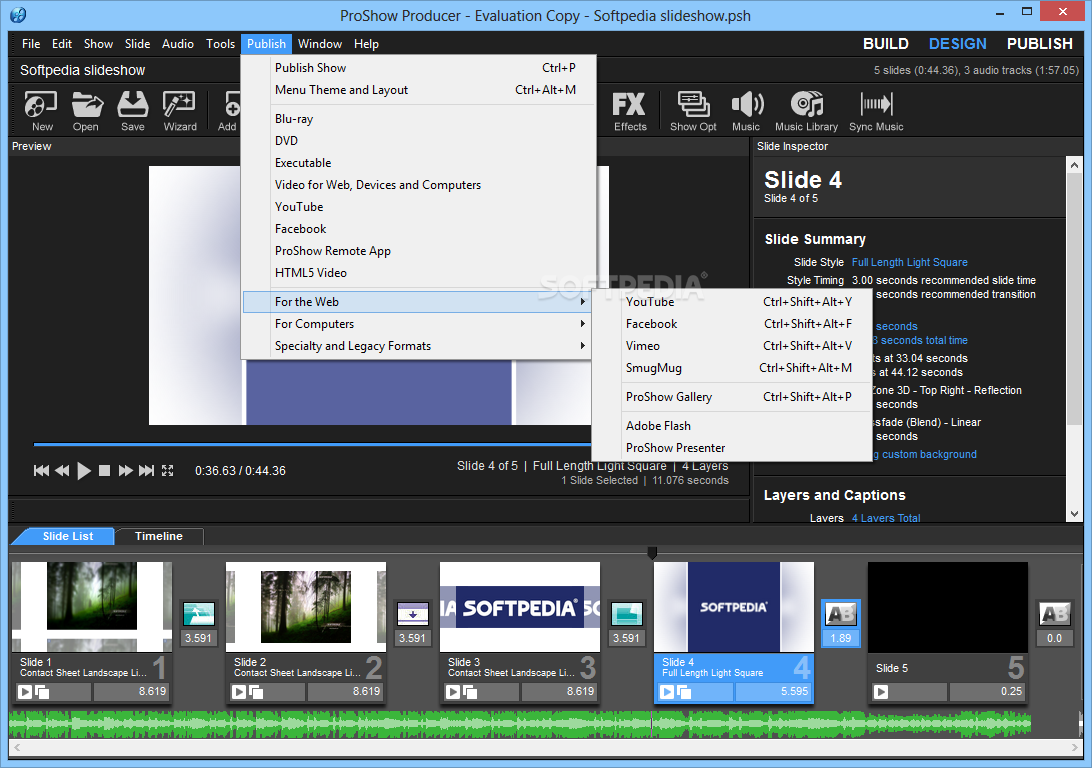This screenshot has width=1092, height=768.
Task: Click layers icon on Slide 2
Action: (x=256, y=691)
